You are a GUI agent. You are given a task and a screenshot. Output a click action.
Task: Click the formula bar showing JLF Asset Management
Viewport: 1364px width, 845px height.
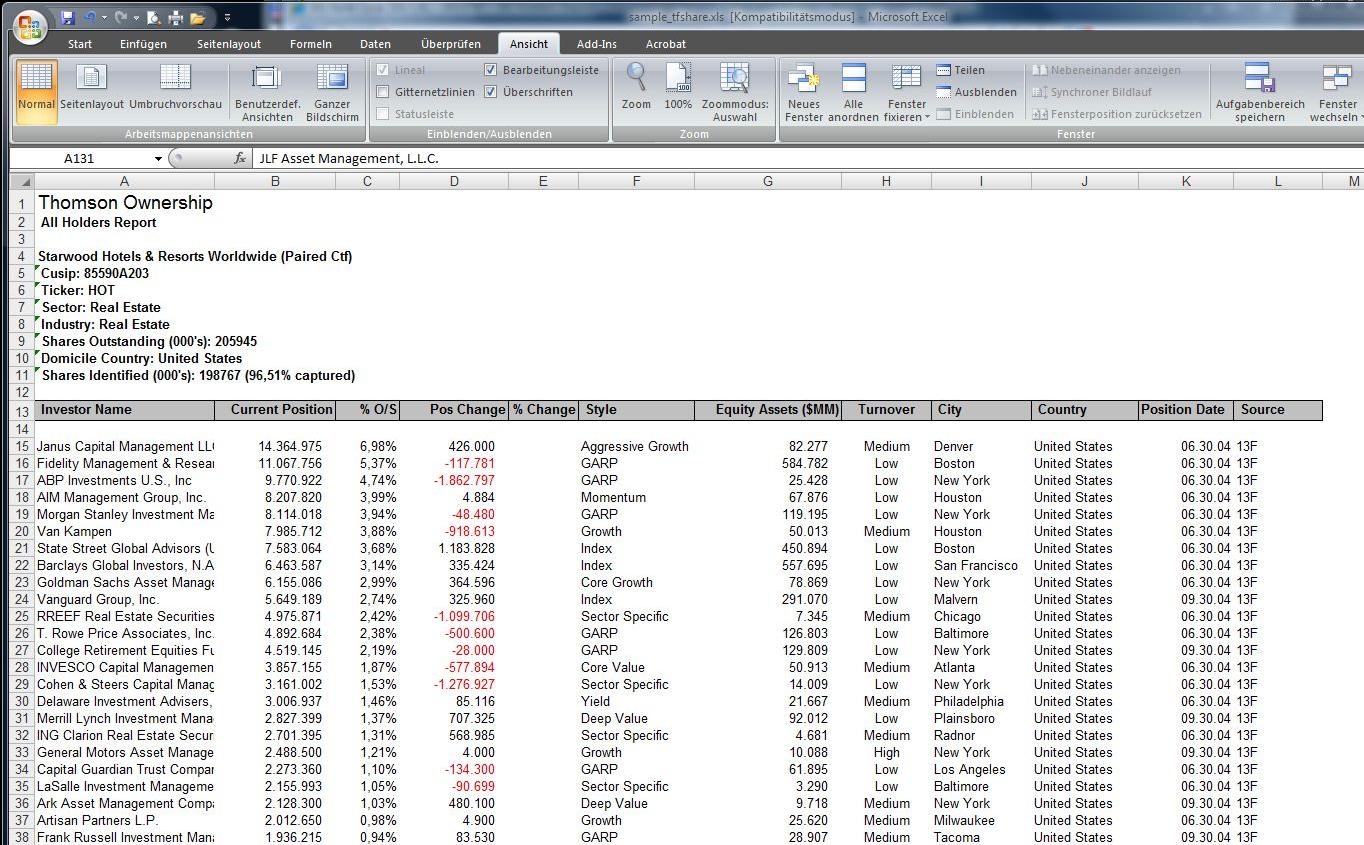click(808, 158)
